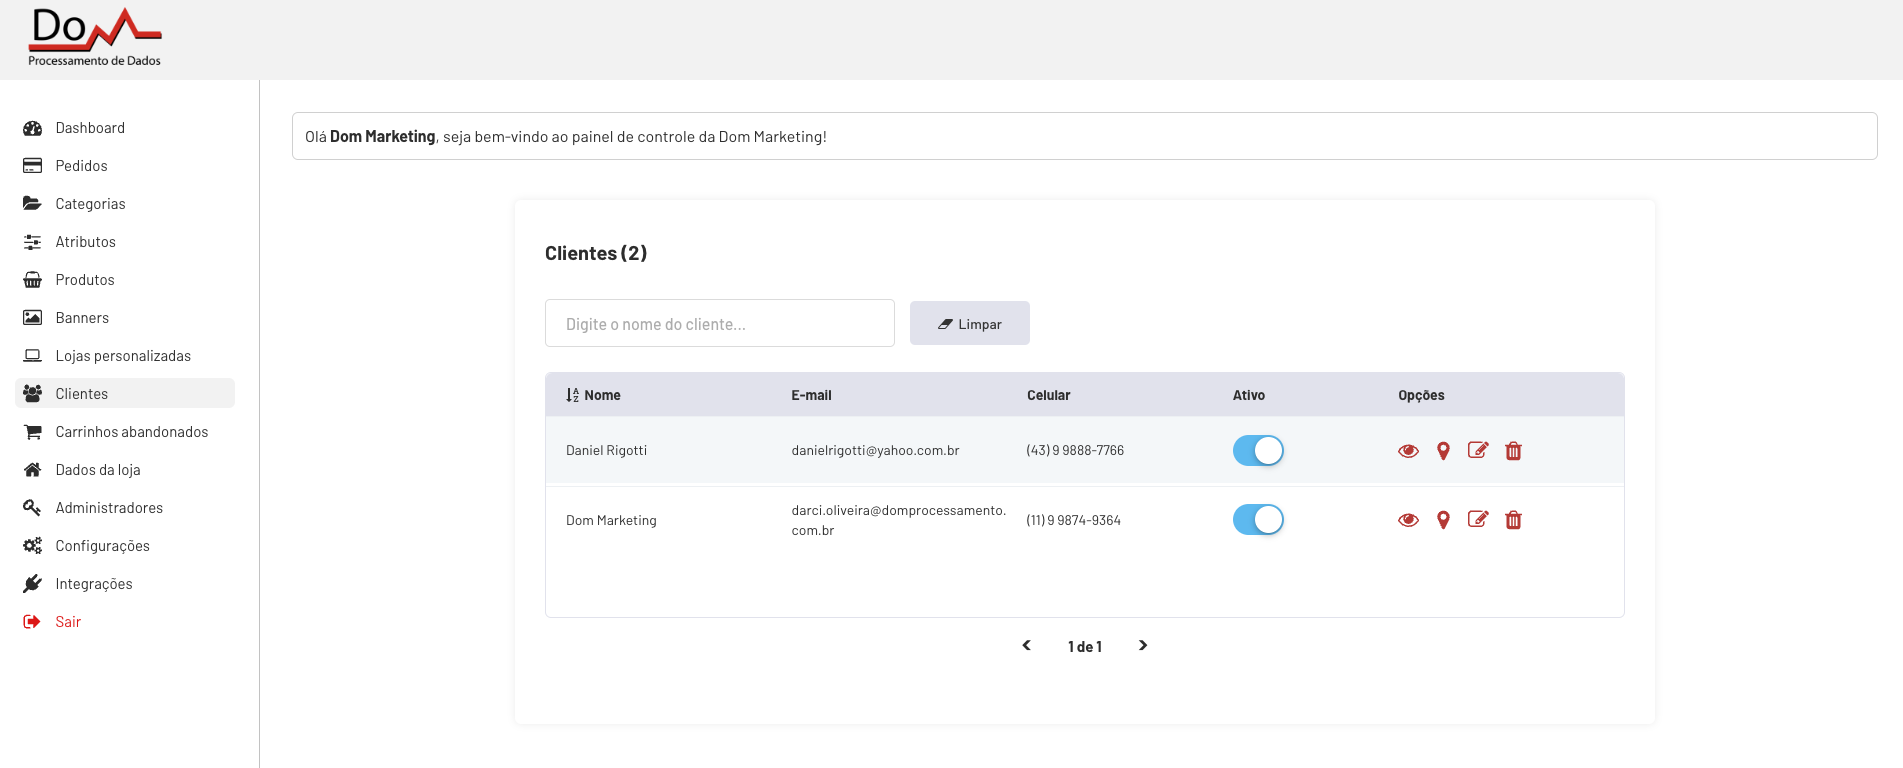The width and height of the screenshot is (1903, 768).
Task: Open Integrações in the sidebar
Action: coord(93,584)
